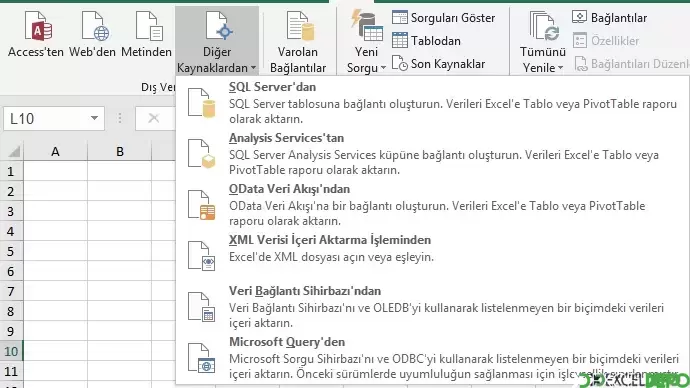Click the Analysis Services cube icon
The width and height of the screenshot is (690, 388).
click(202, 154)
